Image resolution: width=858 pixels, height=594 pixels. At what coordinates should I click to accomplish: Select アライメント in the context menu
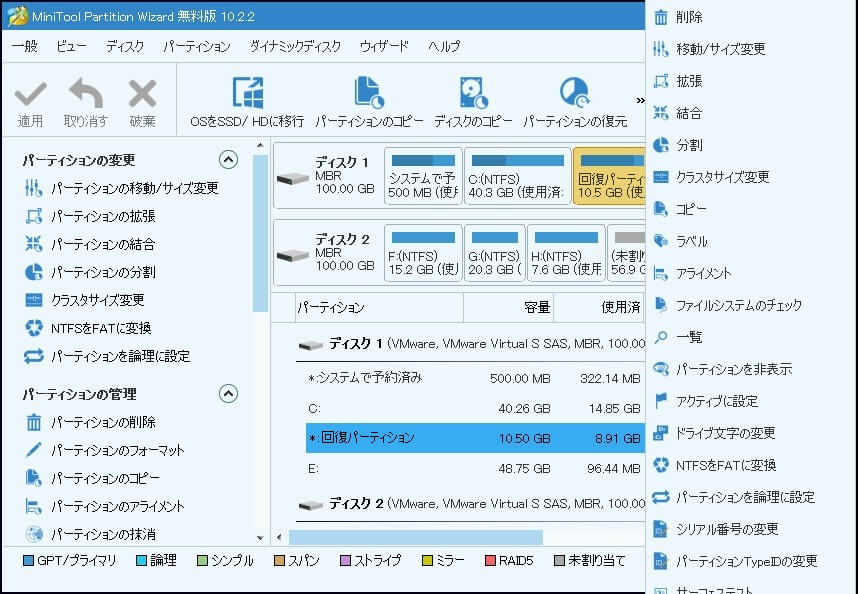(x=692, y=273)
